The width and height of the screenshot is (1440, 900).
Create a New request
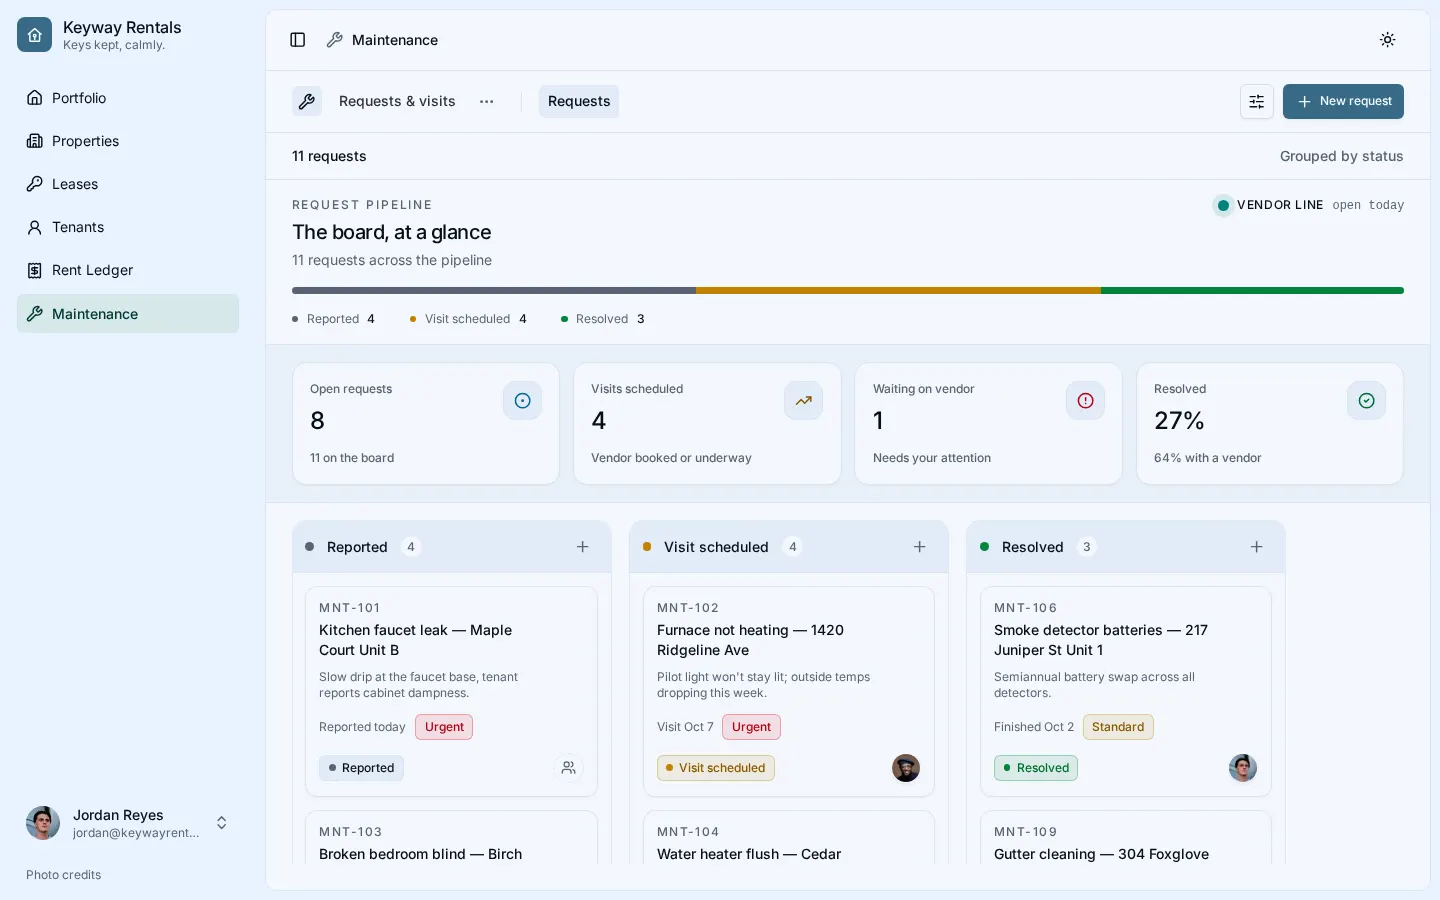tap(1343, 101)
